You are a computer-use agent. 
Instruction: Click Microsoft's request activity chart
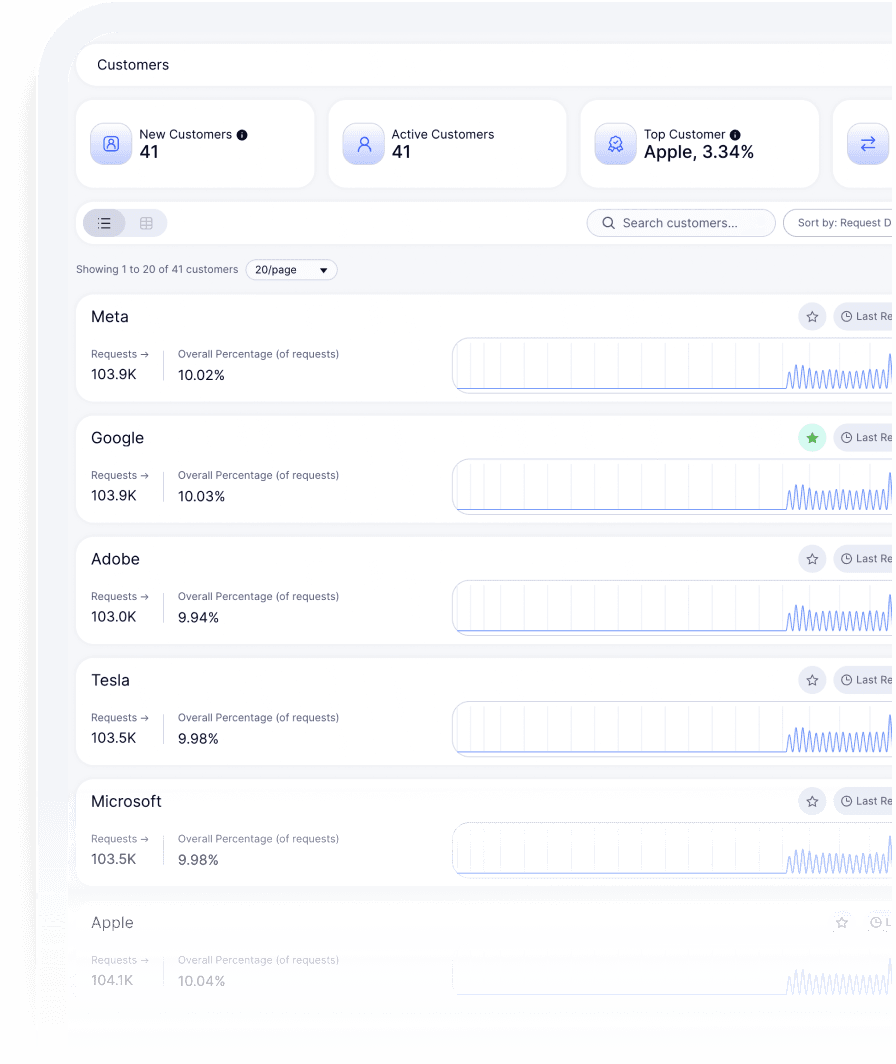click(672, 850)
